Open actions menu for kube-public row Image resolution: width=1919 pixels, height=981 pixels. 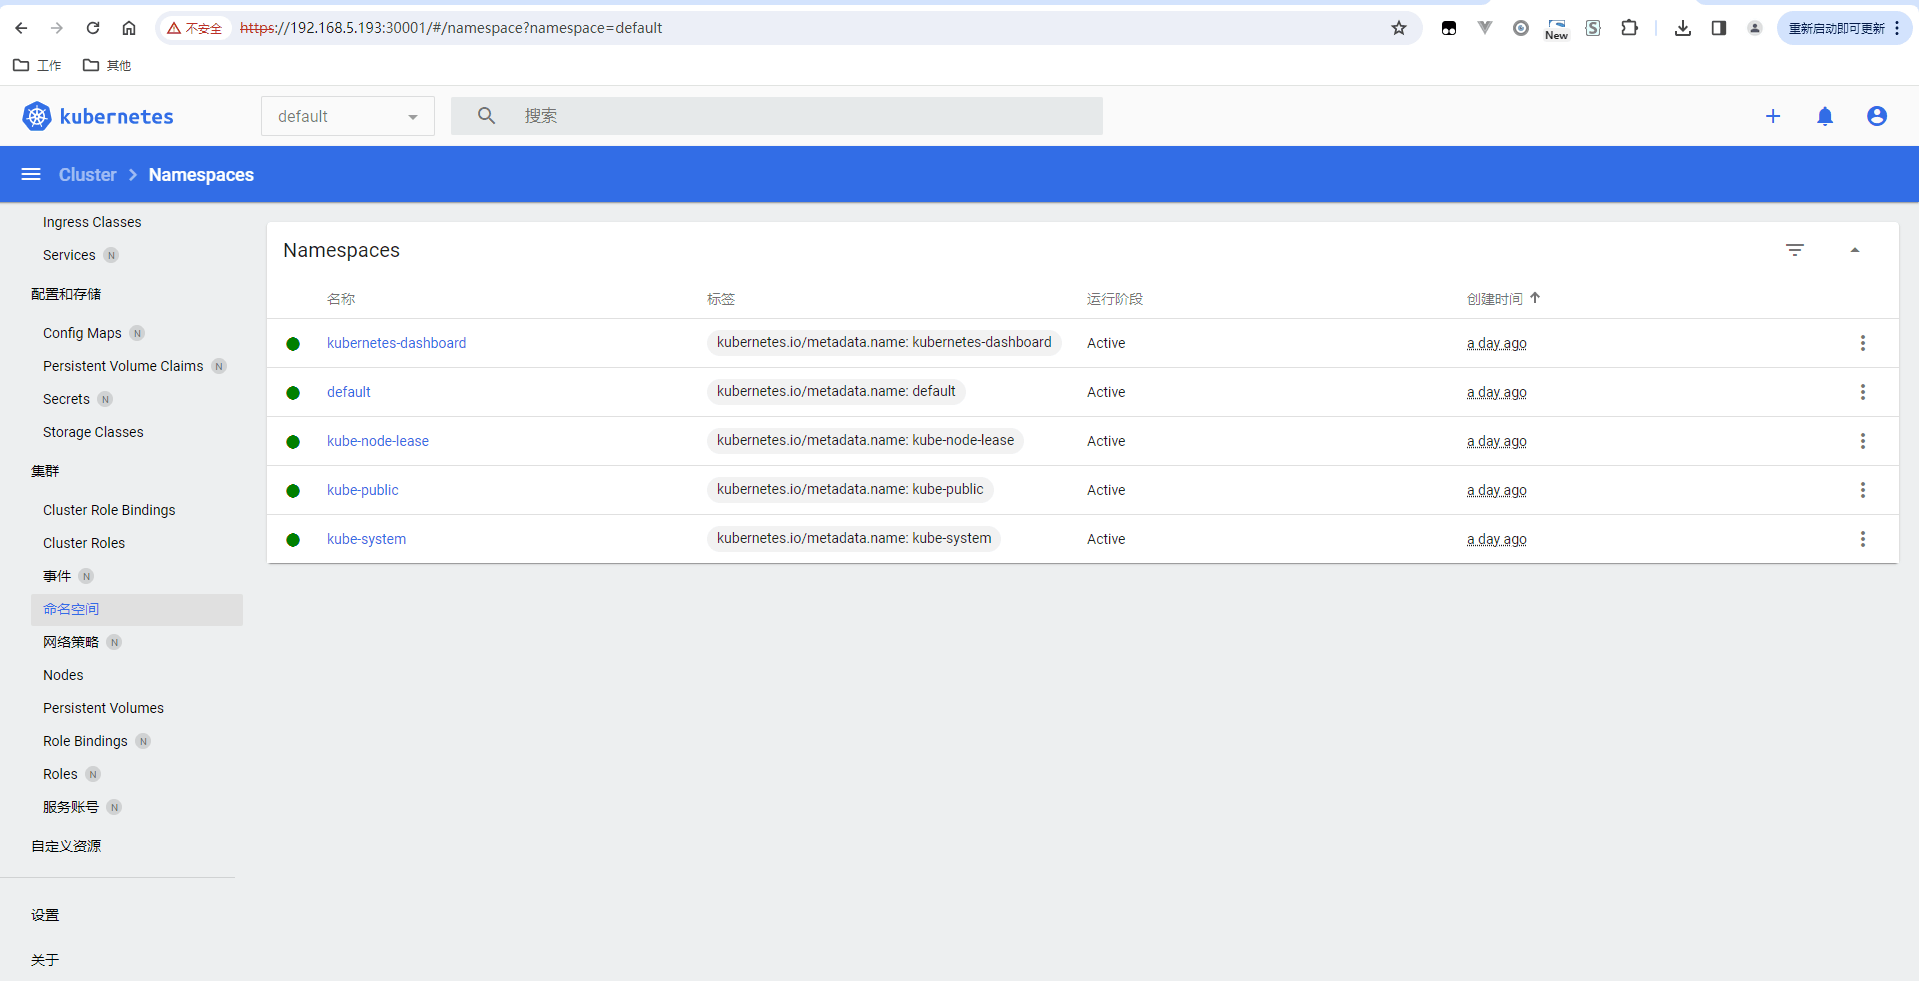pos(1863,490)
